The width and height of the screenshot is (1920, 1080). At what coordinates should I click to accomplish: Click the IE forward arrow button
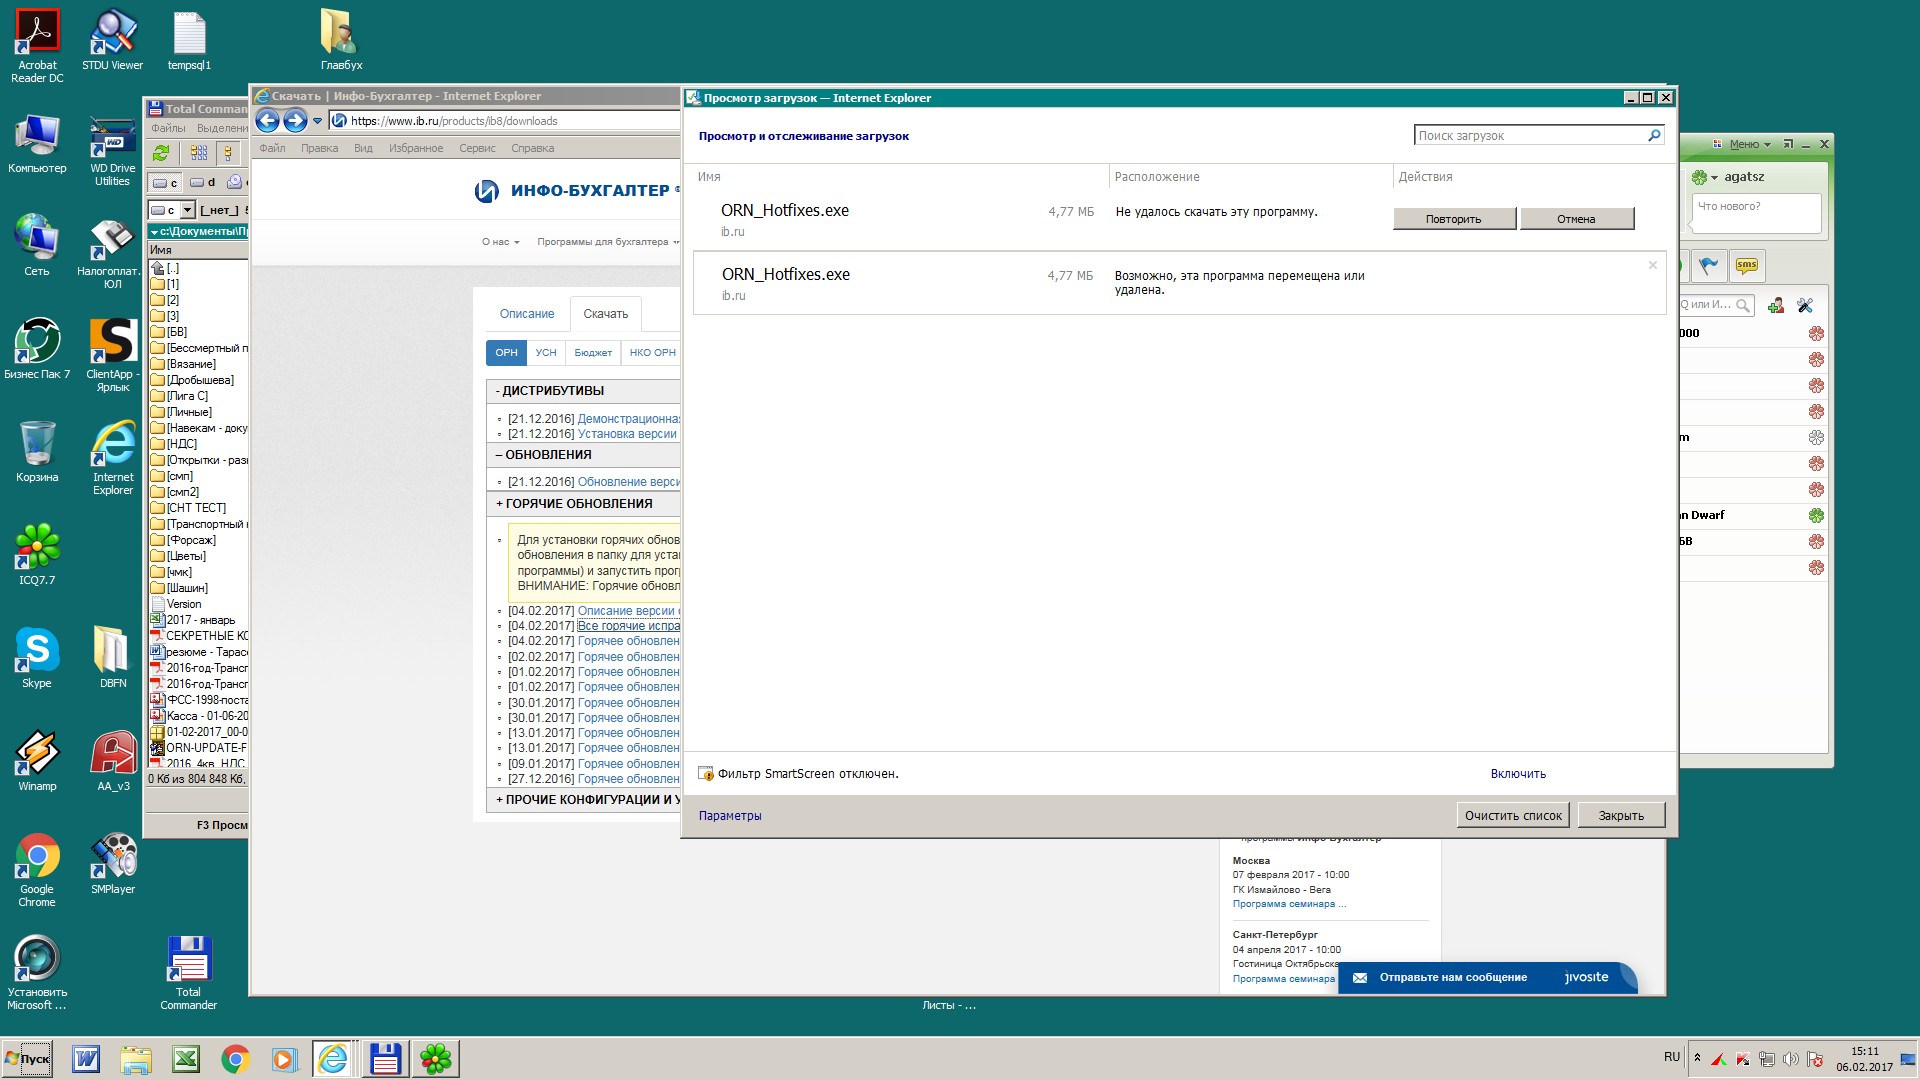[x=295, y=121]
